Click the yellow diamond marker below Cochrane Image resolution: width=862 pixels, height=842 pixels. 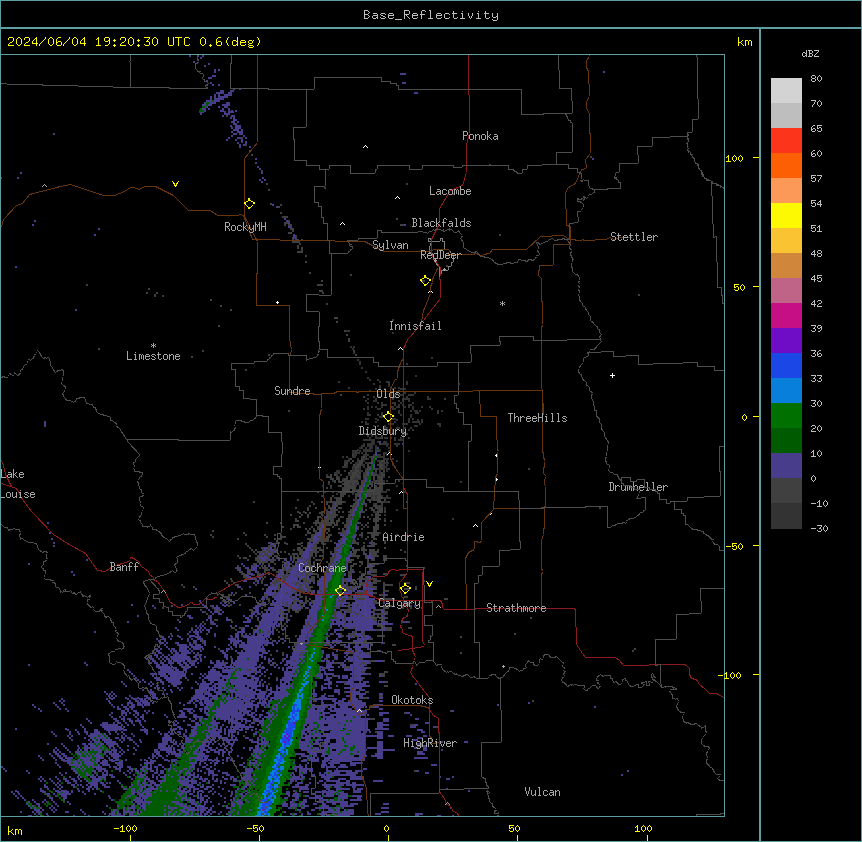341,591
